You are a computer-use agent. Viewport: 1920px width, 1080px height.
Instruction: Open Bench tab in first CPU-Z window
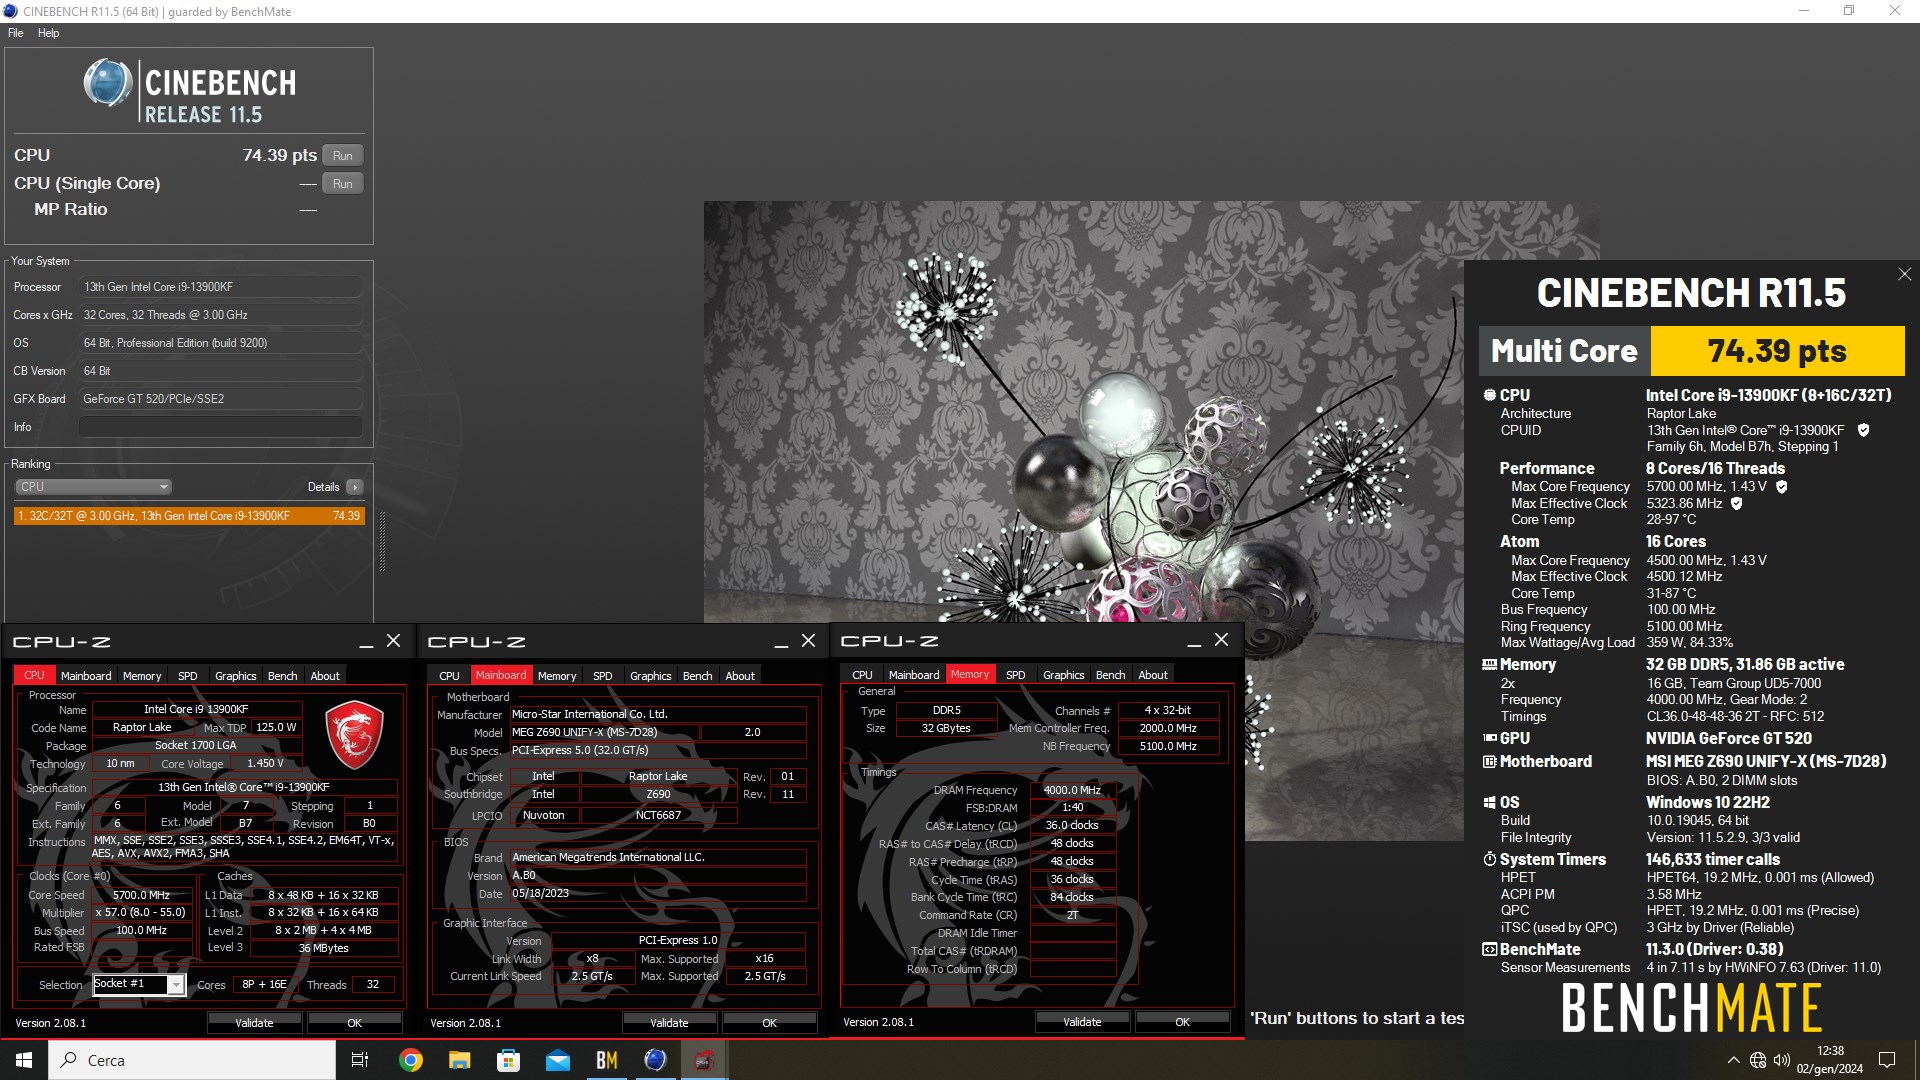(283, 676)
